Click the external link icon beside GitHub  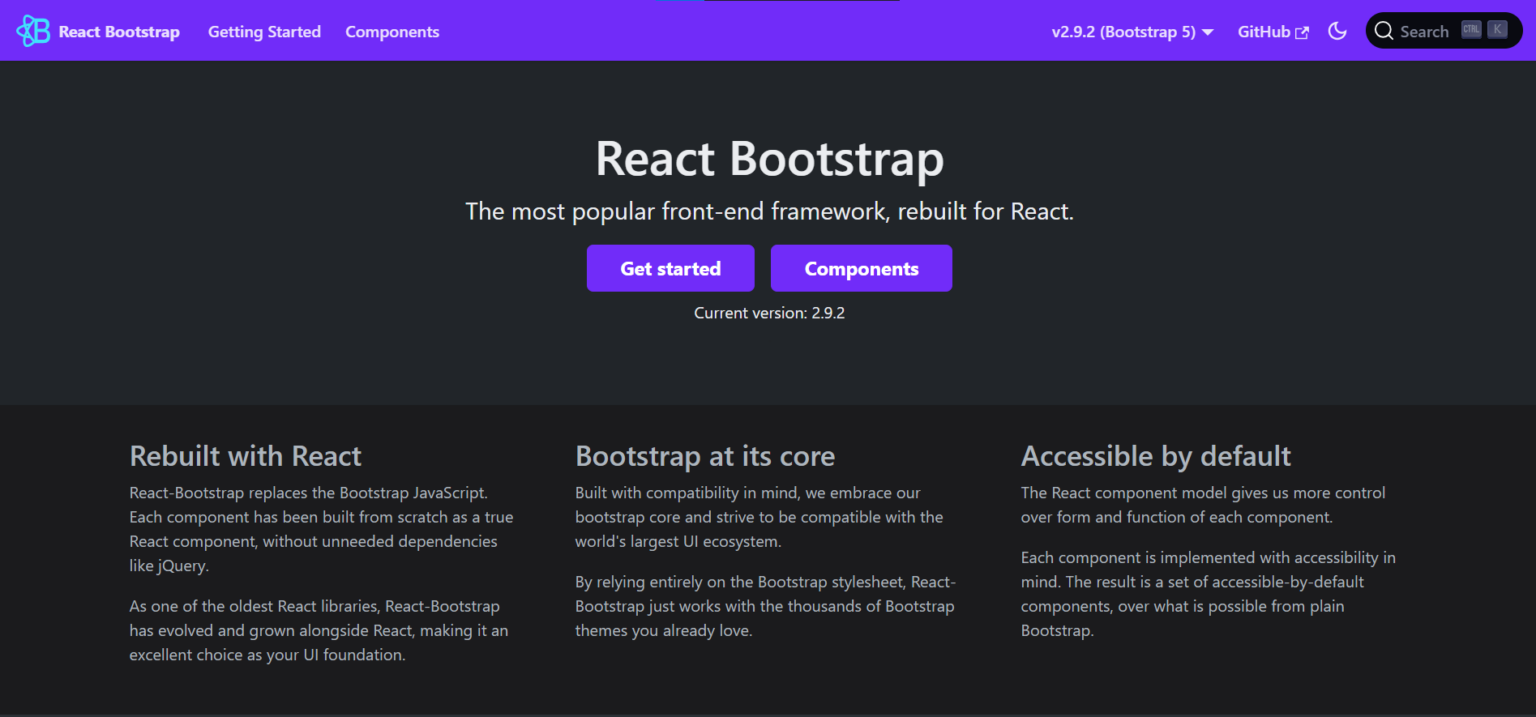(x=1302, y=32)
